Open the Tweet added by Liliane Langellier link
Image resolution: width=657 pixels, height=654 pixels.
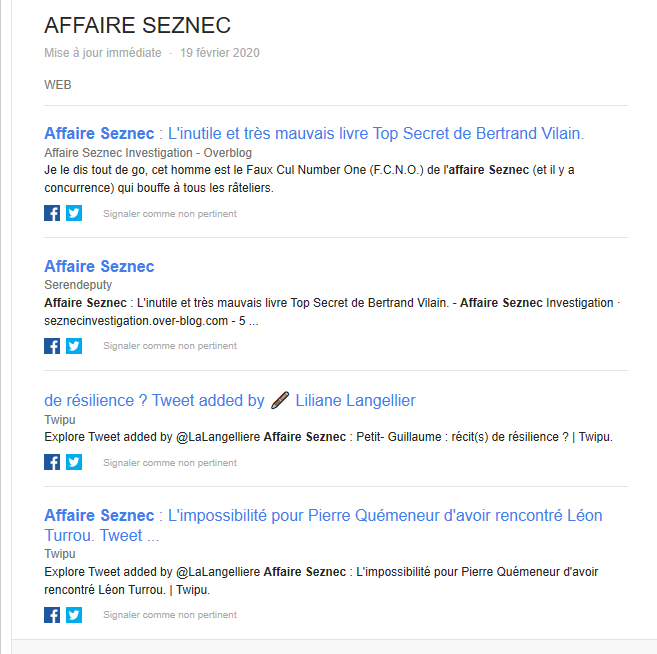(x=230, y=401)
